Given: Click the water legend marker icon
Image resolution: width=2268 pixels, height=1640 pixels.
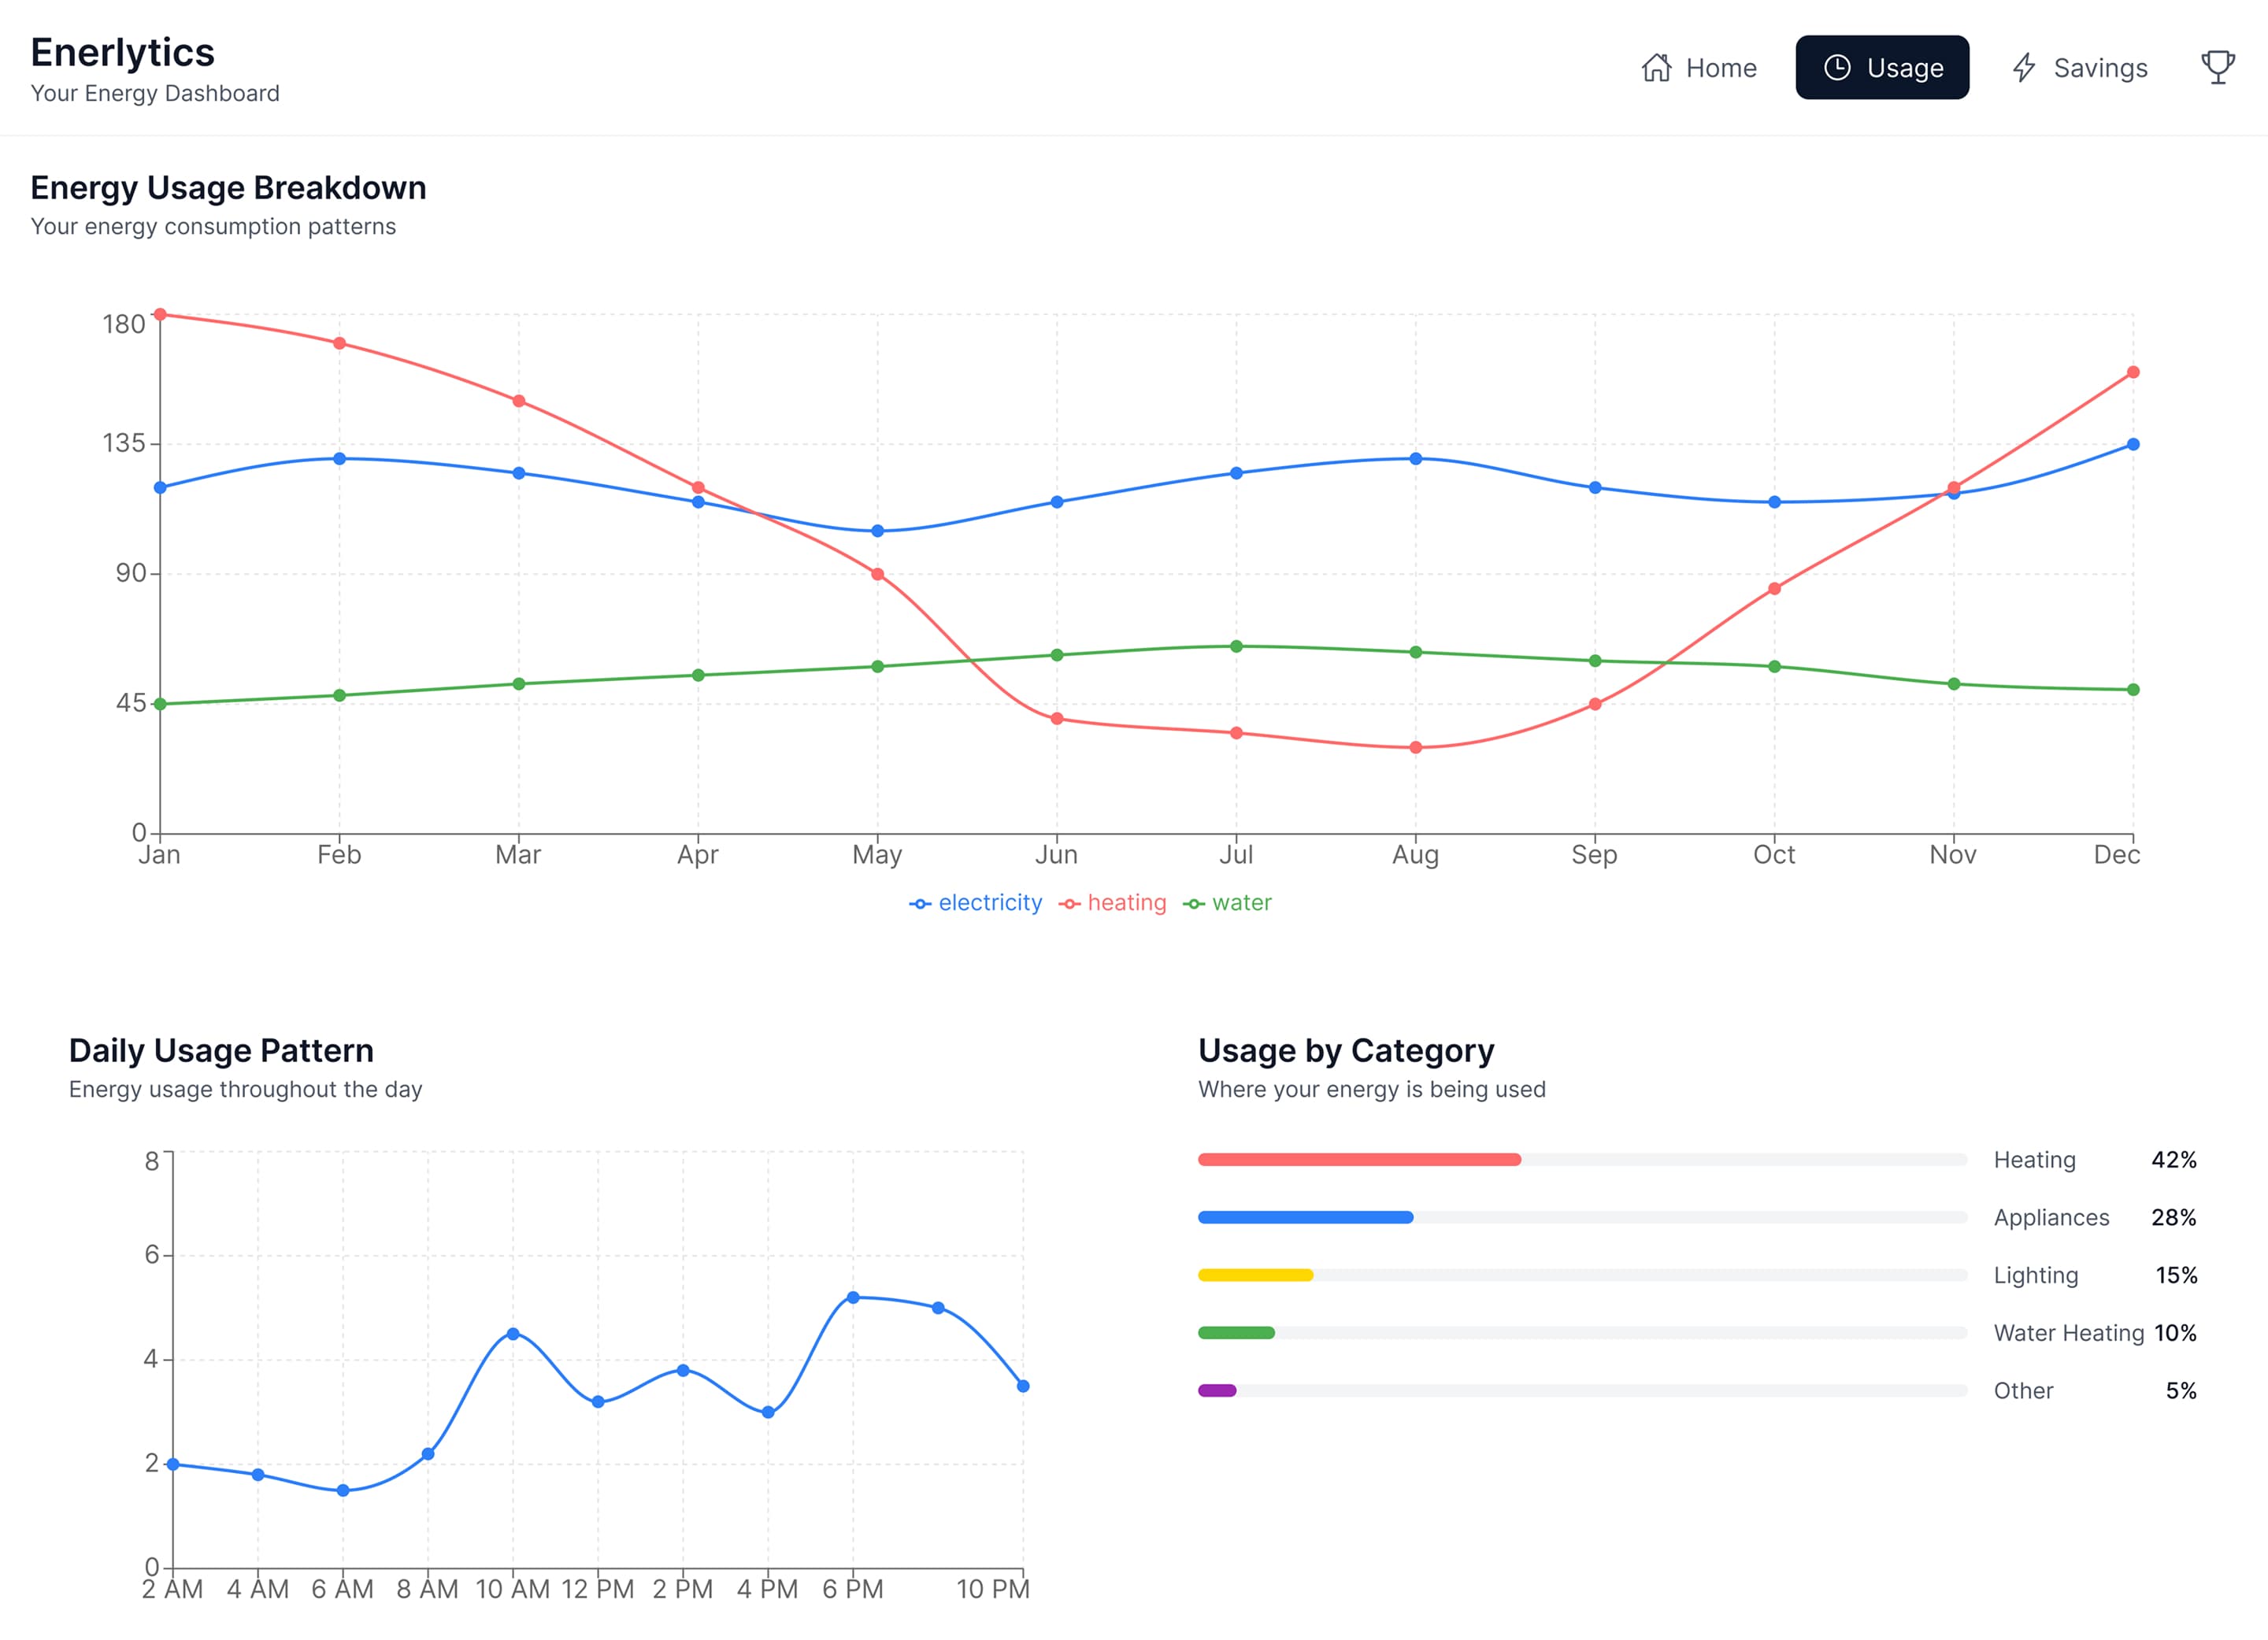Looking at the screenshot, I should [1194, 904].
